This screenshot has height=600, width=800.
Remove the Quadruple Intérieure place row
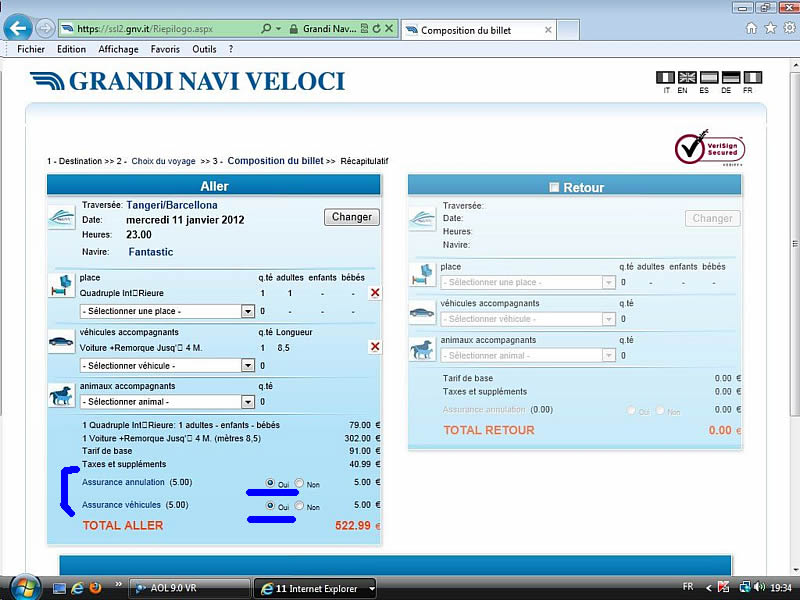tap(375, 293)
